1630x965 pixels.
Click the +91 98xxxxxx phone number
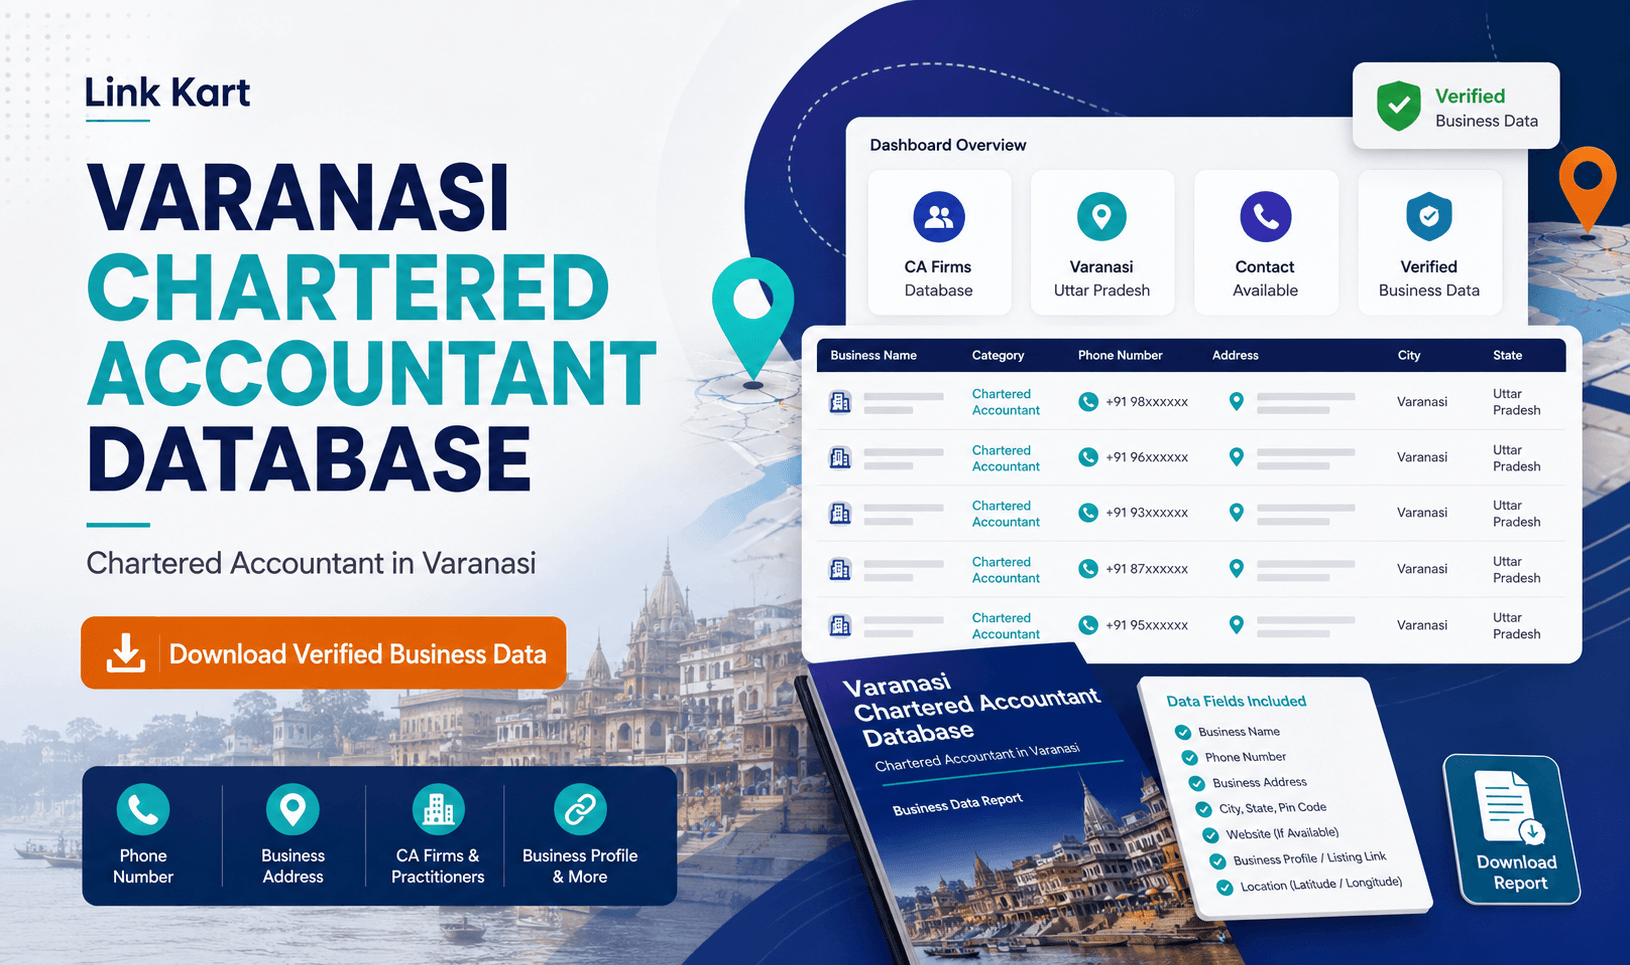(x=1147, y=402)
